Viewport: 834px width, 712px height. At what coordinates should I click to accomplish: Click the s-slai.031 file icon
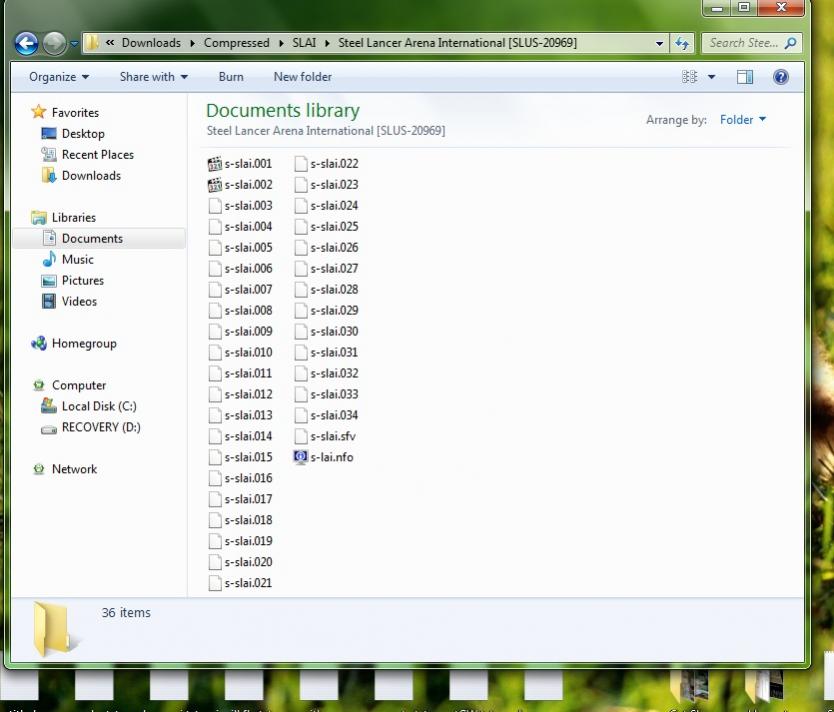pyautogui.click(x=301, y=352)
